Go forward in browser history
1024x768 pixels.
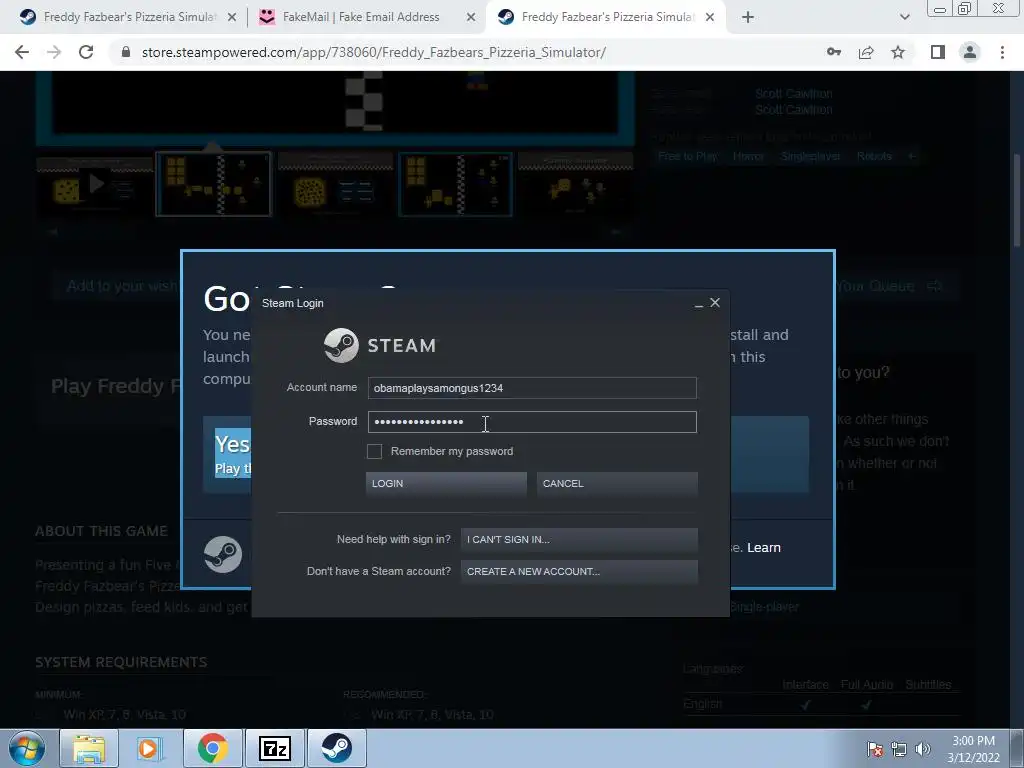click(54, 52)
